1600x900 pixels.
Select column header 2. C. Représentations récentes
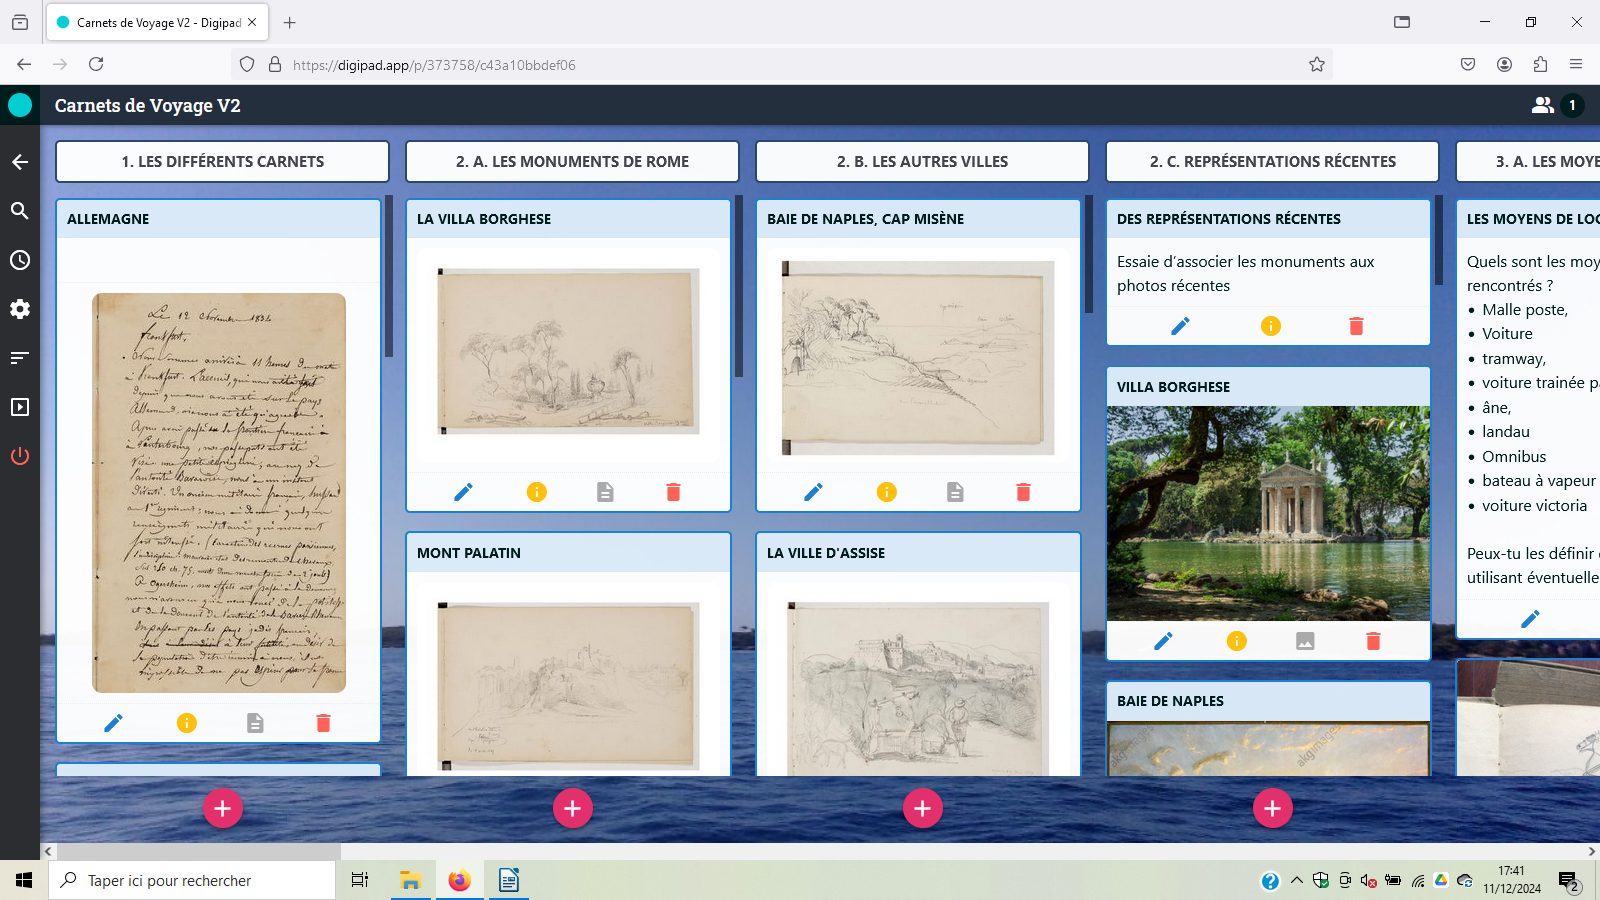pyautogui.click(x=1273, y=161)
